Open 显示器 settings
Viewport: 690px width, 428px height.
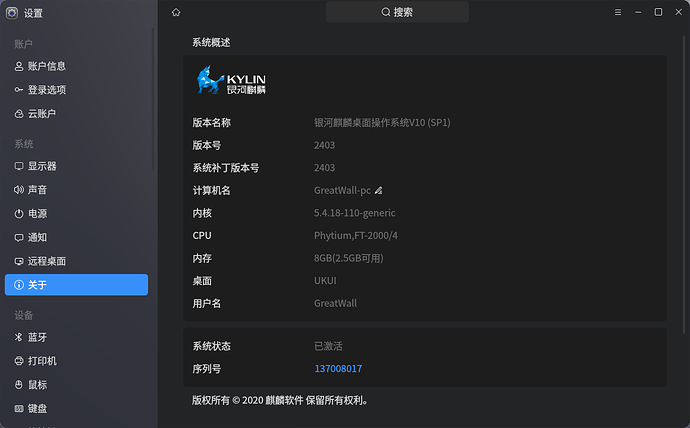click(x=76, y=166)
